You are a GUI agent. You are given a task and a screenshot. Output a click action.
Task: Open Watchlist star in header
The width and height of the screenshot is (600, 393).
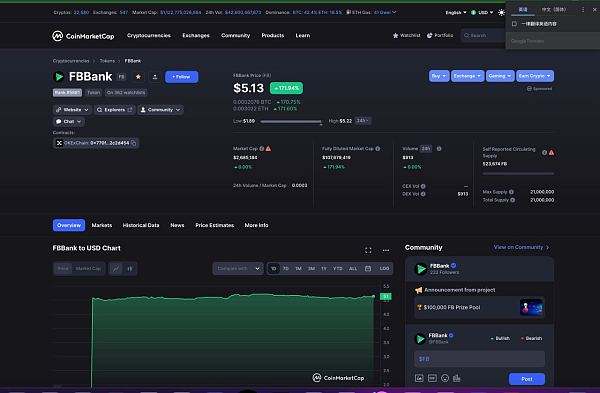click(x=406, y=35)
